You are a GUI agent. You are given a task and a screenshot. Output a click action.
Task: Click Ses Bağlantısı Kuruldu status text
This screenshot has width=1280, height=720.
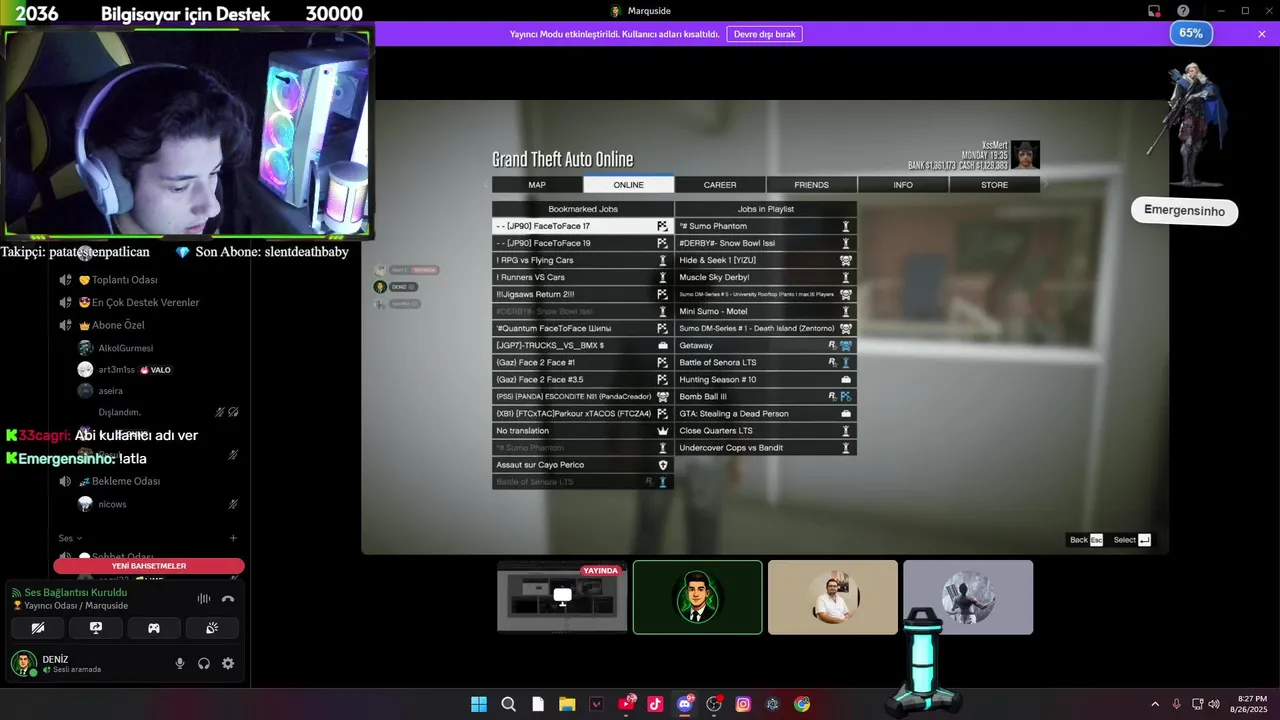pos(75,592)
